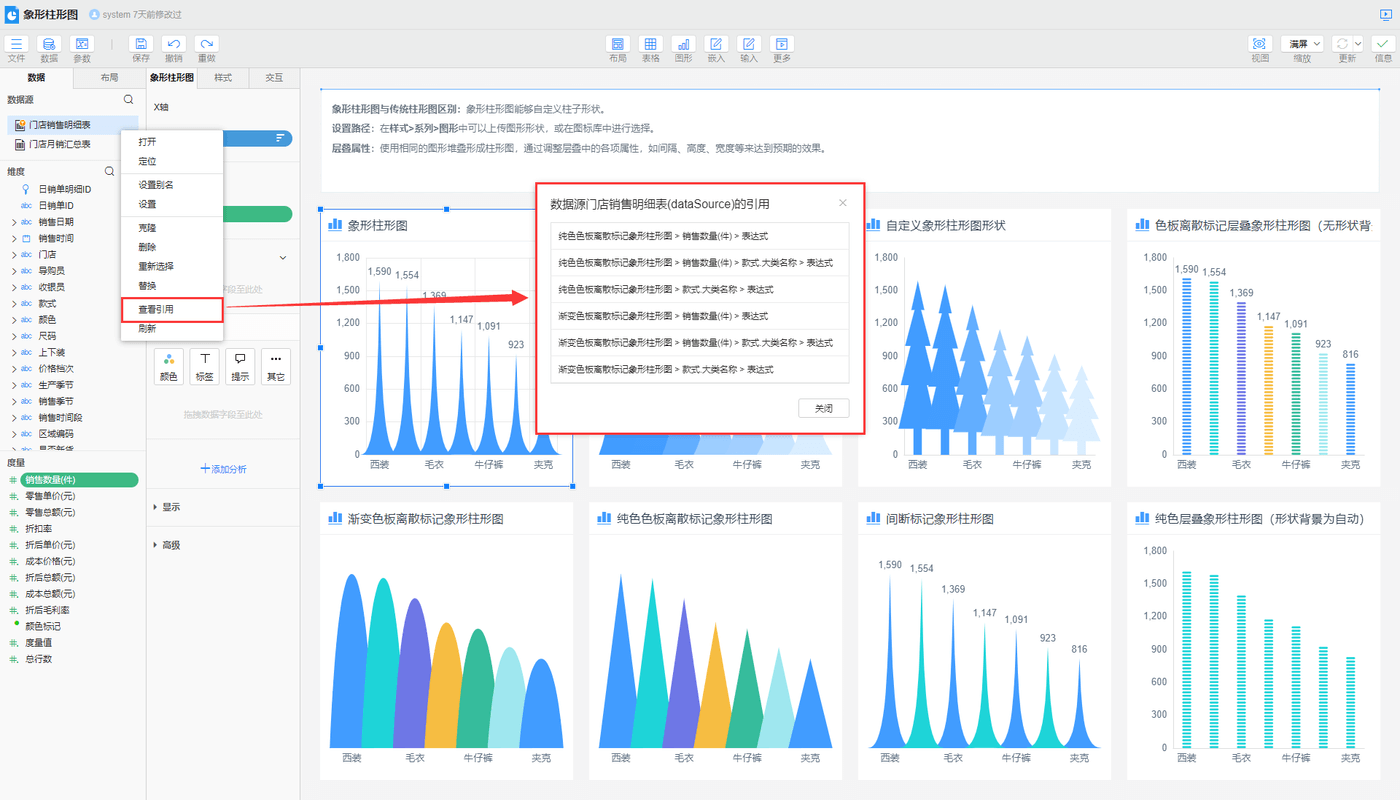The image size is (1400, 800).
Task: Expand the 销售日期 dimension node
Action: click(x=13, y=222)
